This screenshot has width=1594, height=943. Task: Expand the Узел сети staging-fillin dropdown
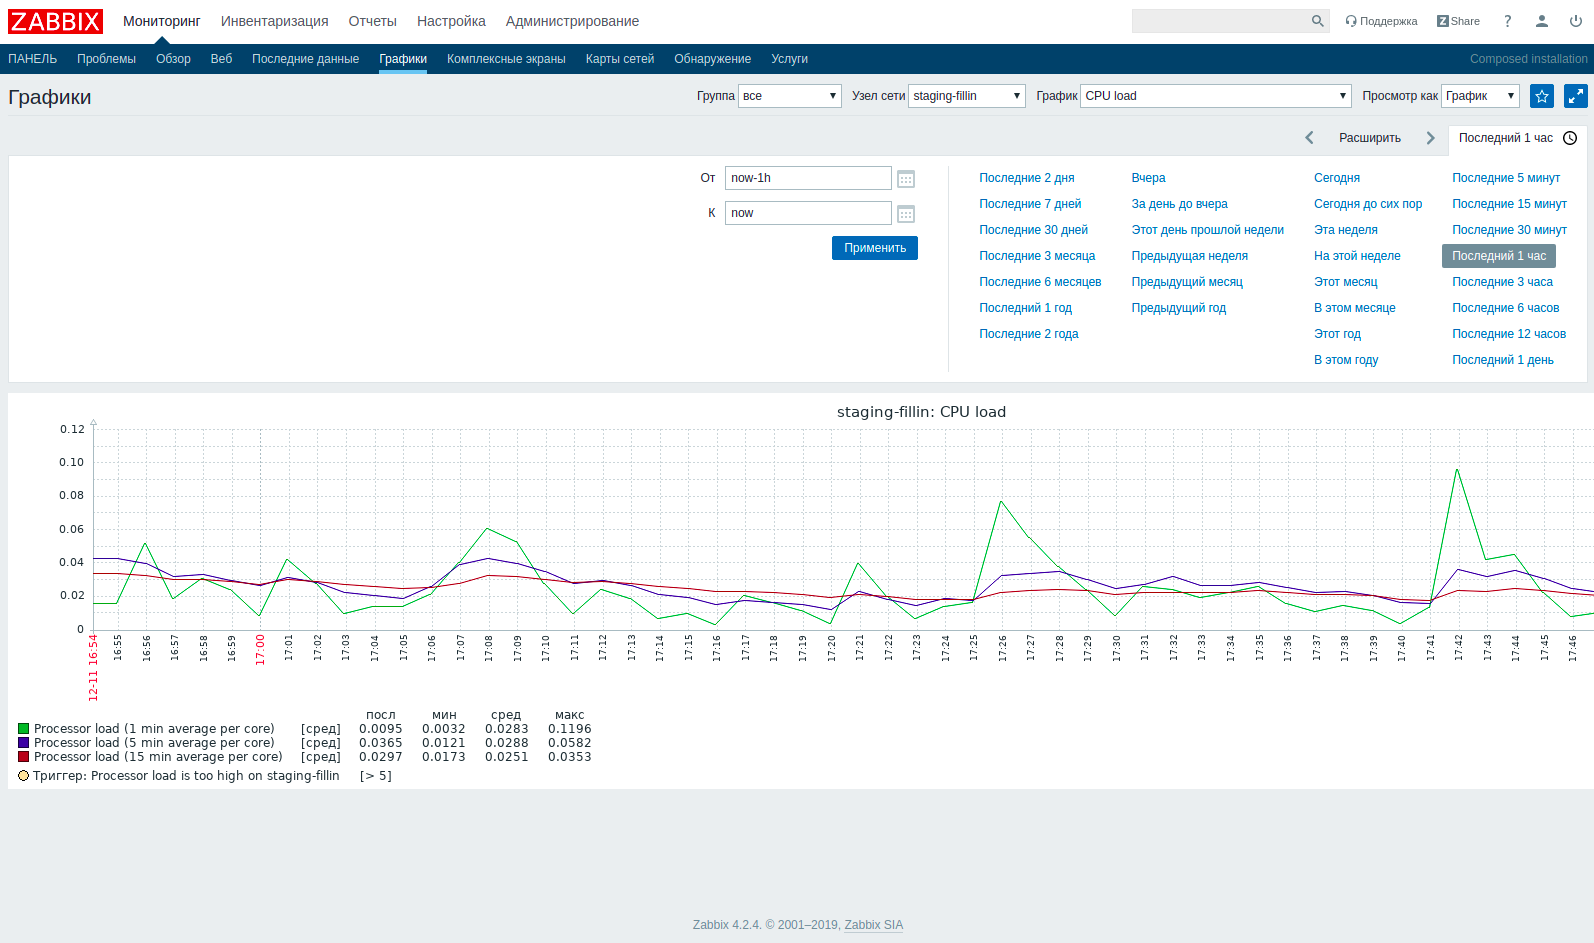pyautogui.click(x=967, y=96)
